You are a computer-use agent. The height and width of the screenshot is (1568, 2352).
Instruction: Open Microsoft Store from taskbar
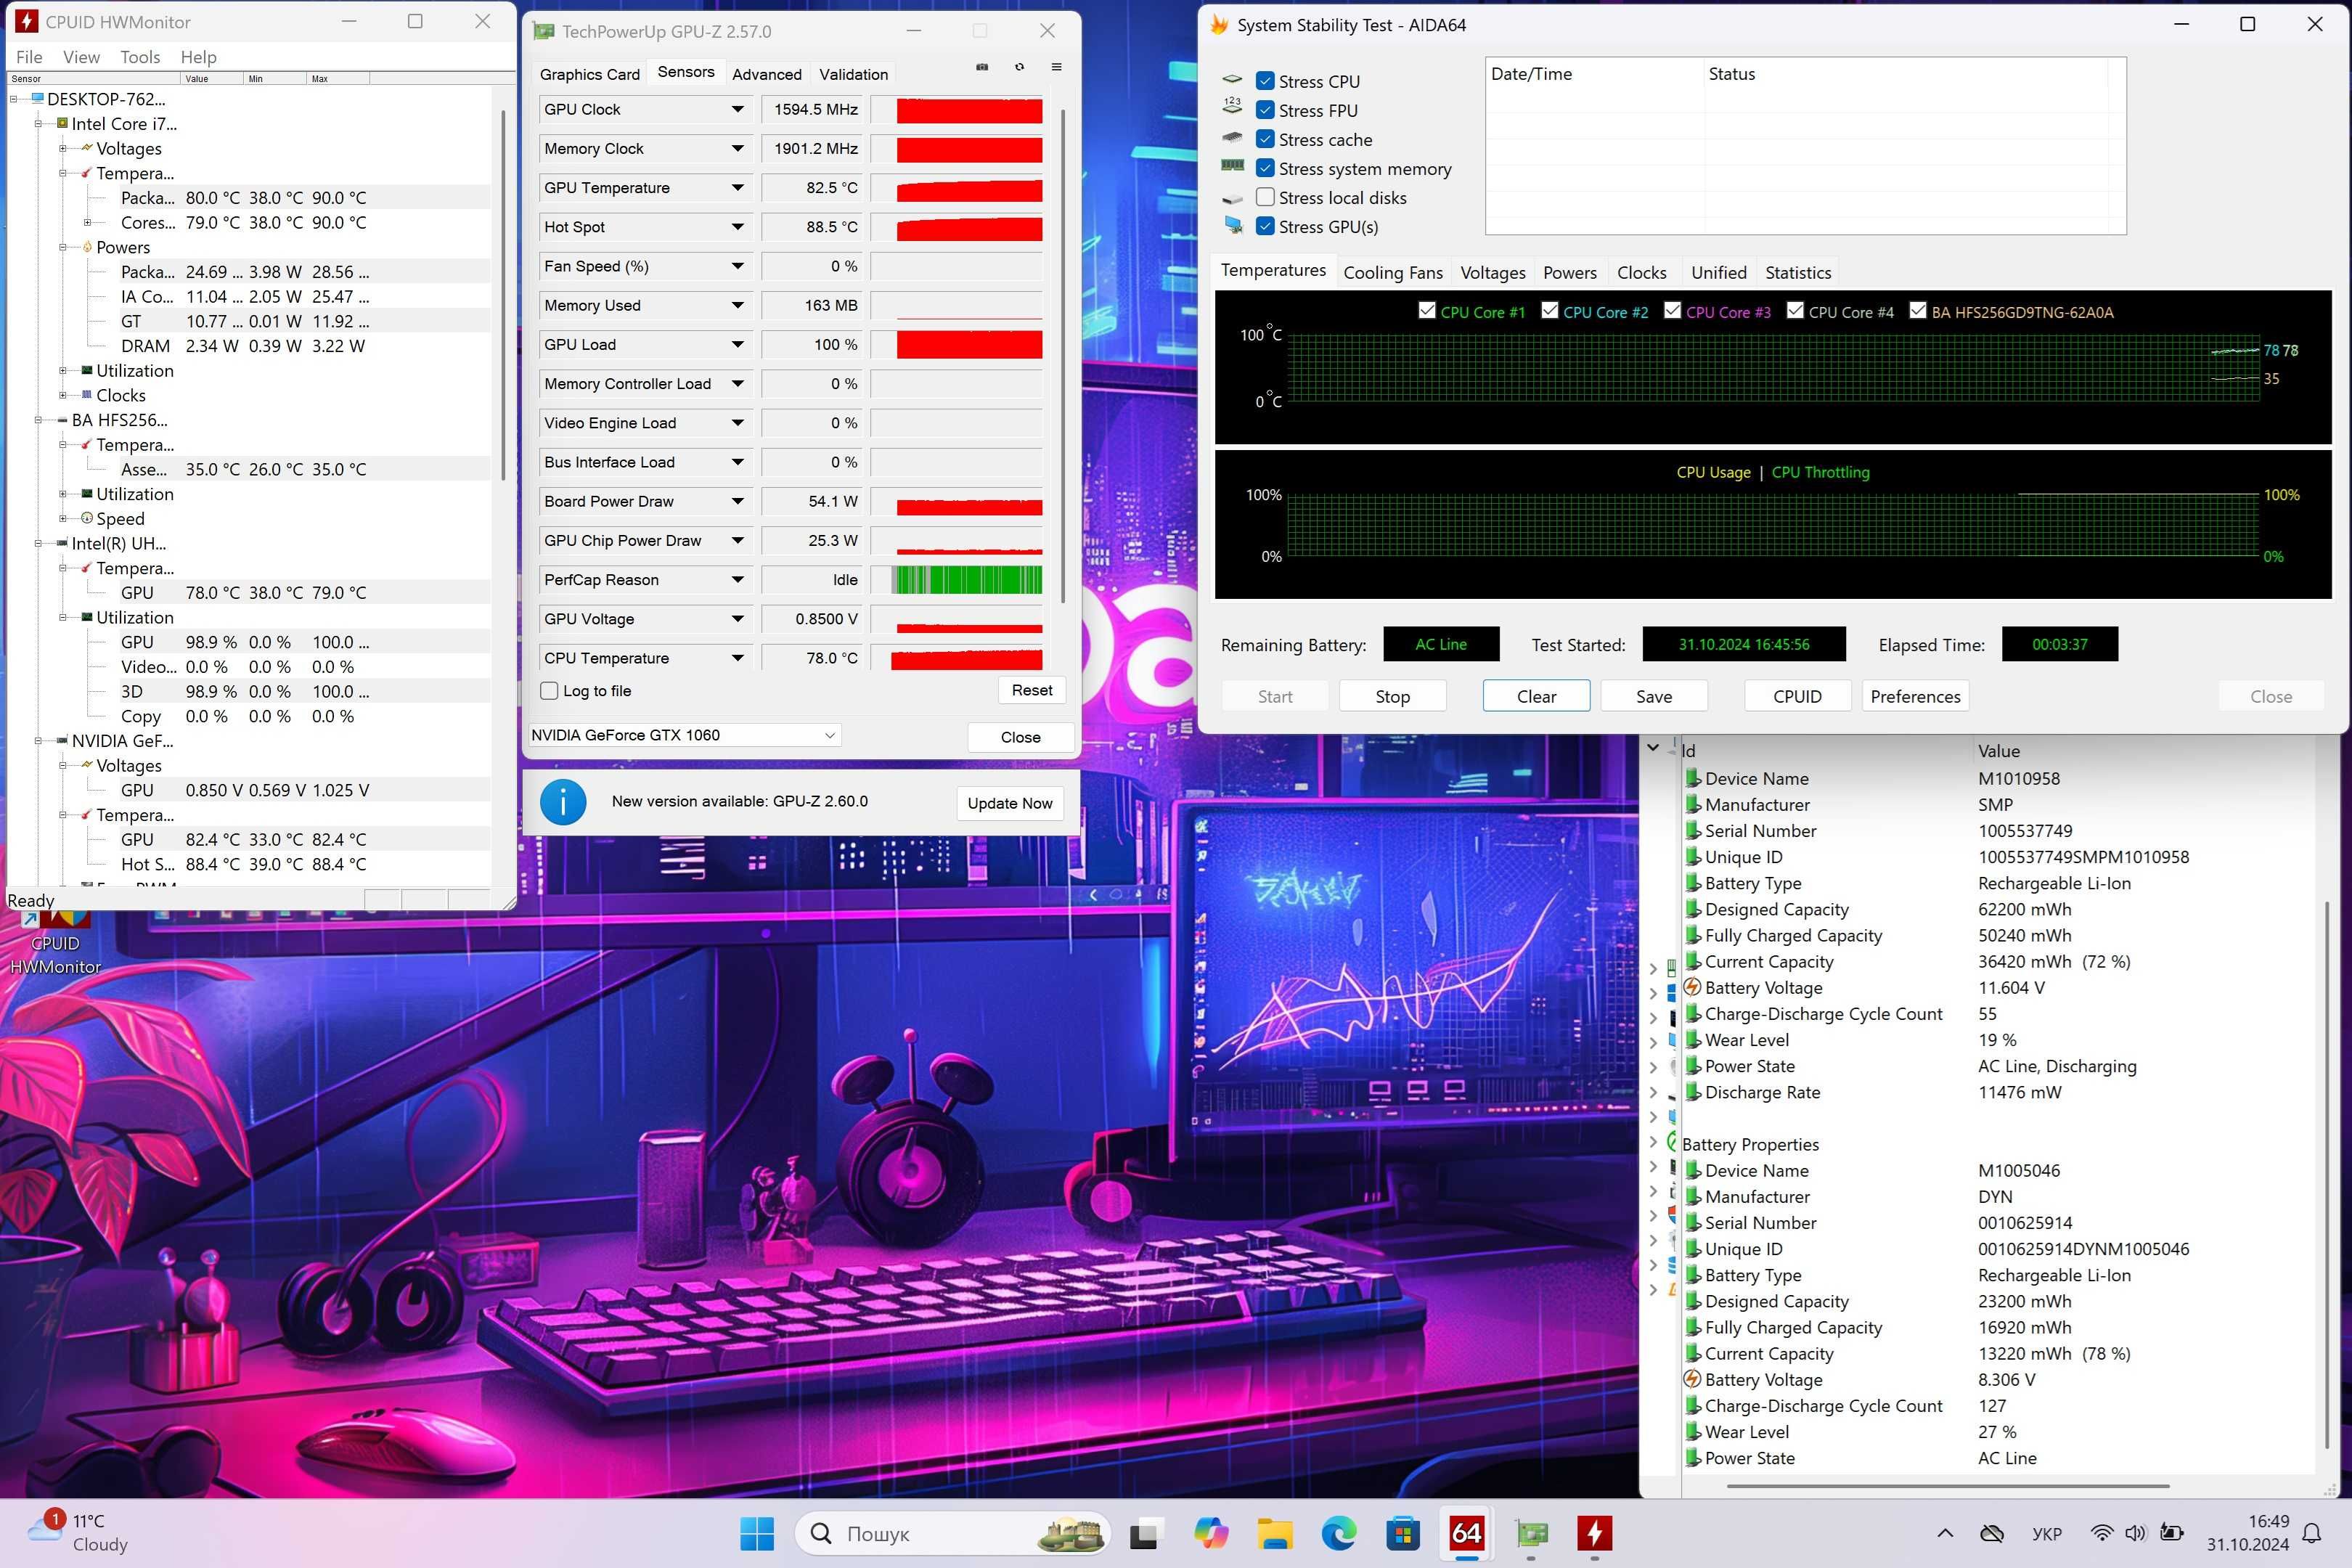[x=1402, y=1533]
